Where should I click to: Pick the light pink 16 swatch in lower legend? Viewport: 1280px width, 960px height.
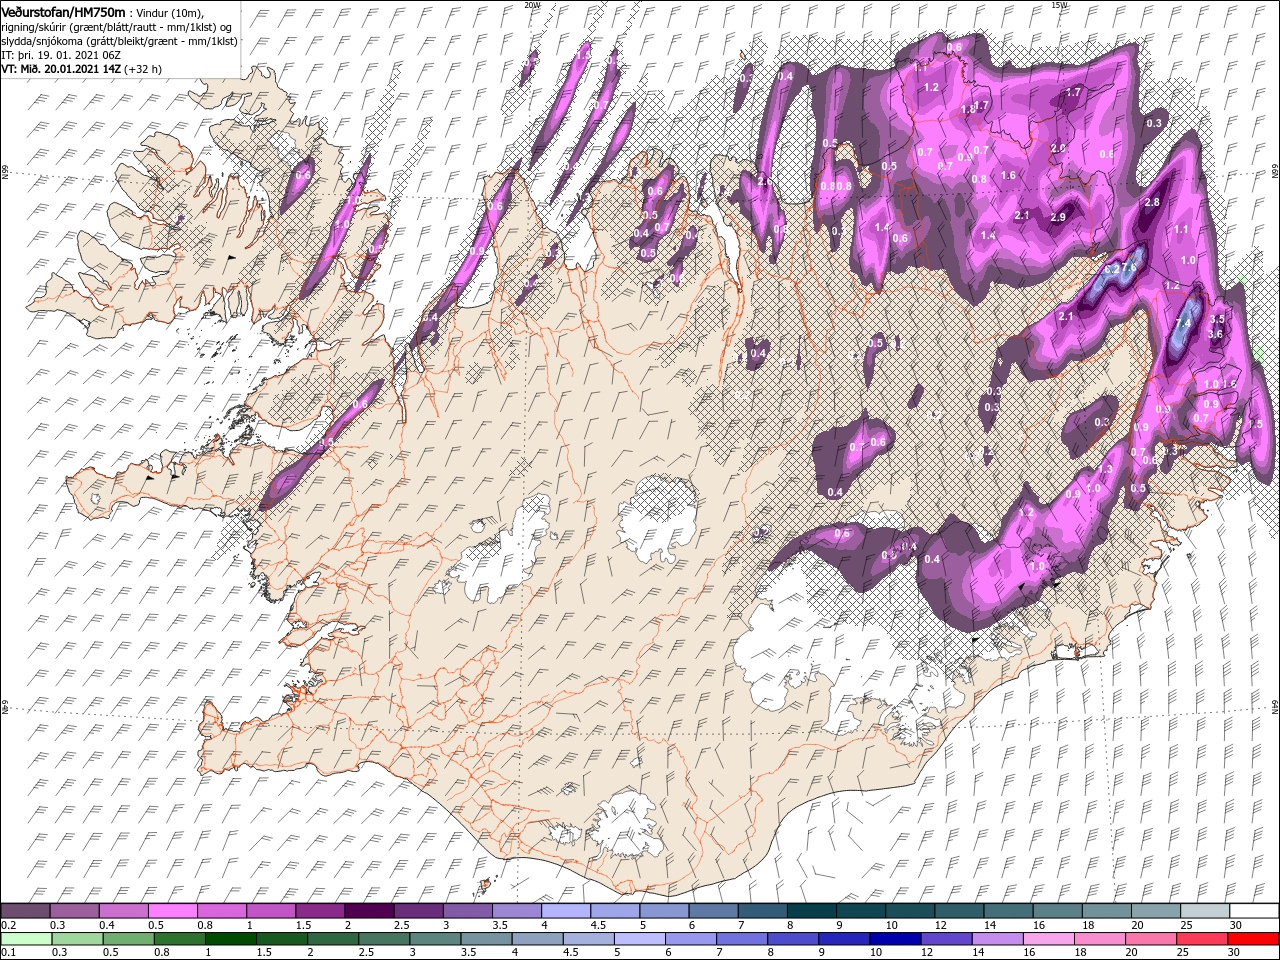(1047, 939)
